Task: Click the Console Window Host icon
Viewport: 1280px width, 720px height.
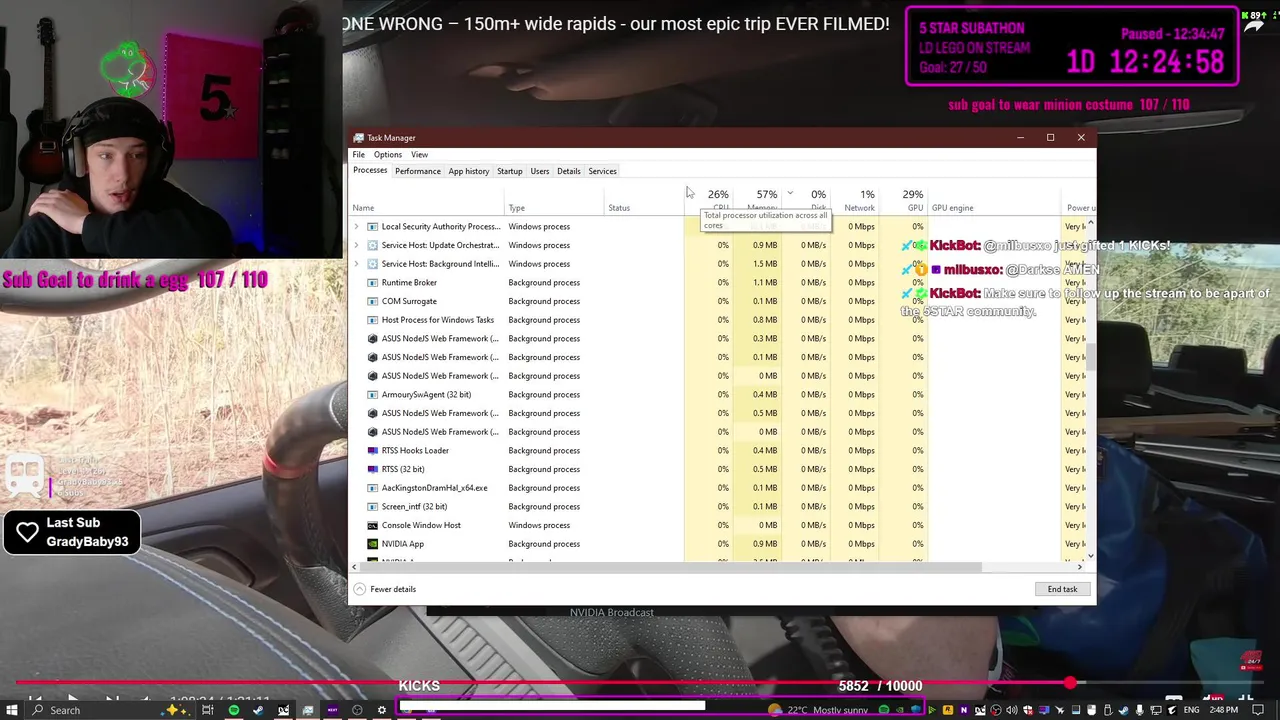Action: pos(372,525)
